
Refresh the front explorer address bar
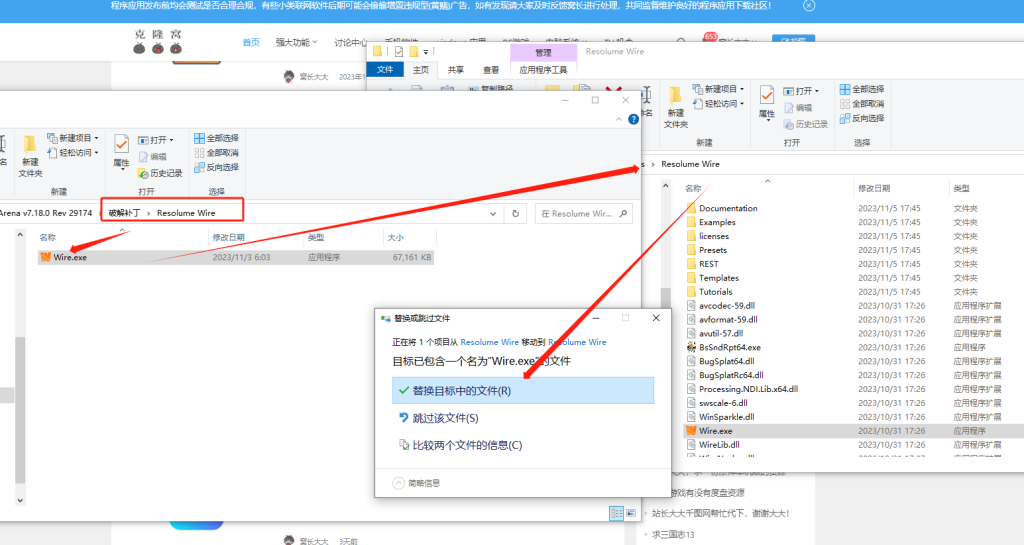pos(515,213)
